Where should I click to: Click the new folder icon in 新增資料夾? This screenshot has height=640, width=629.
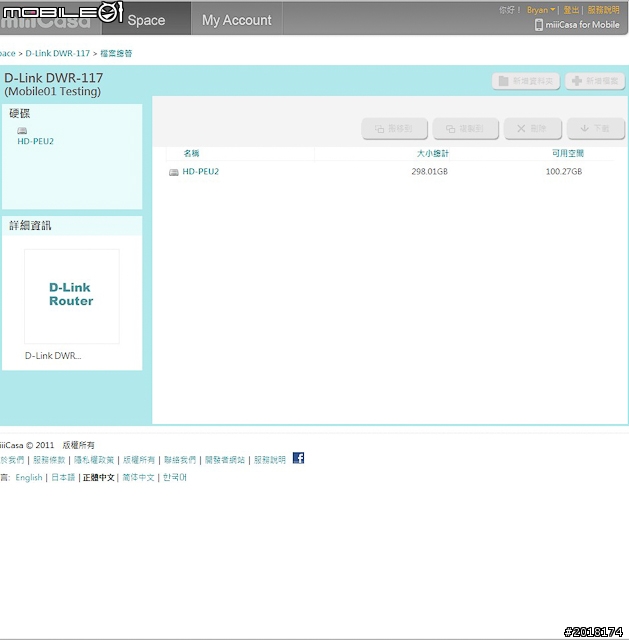coord(503,81)
